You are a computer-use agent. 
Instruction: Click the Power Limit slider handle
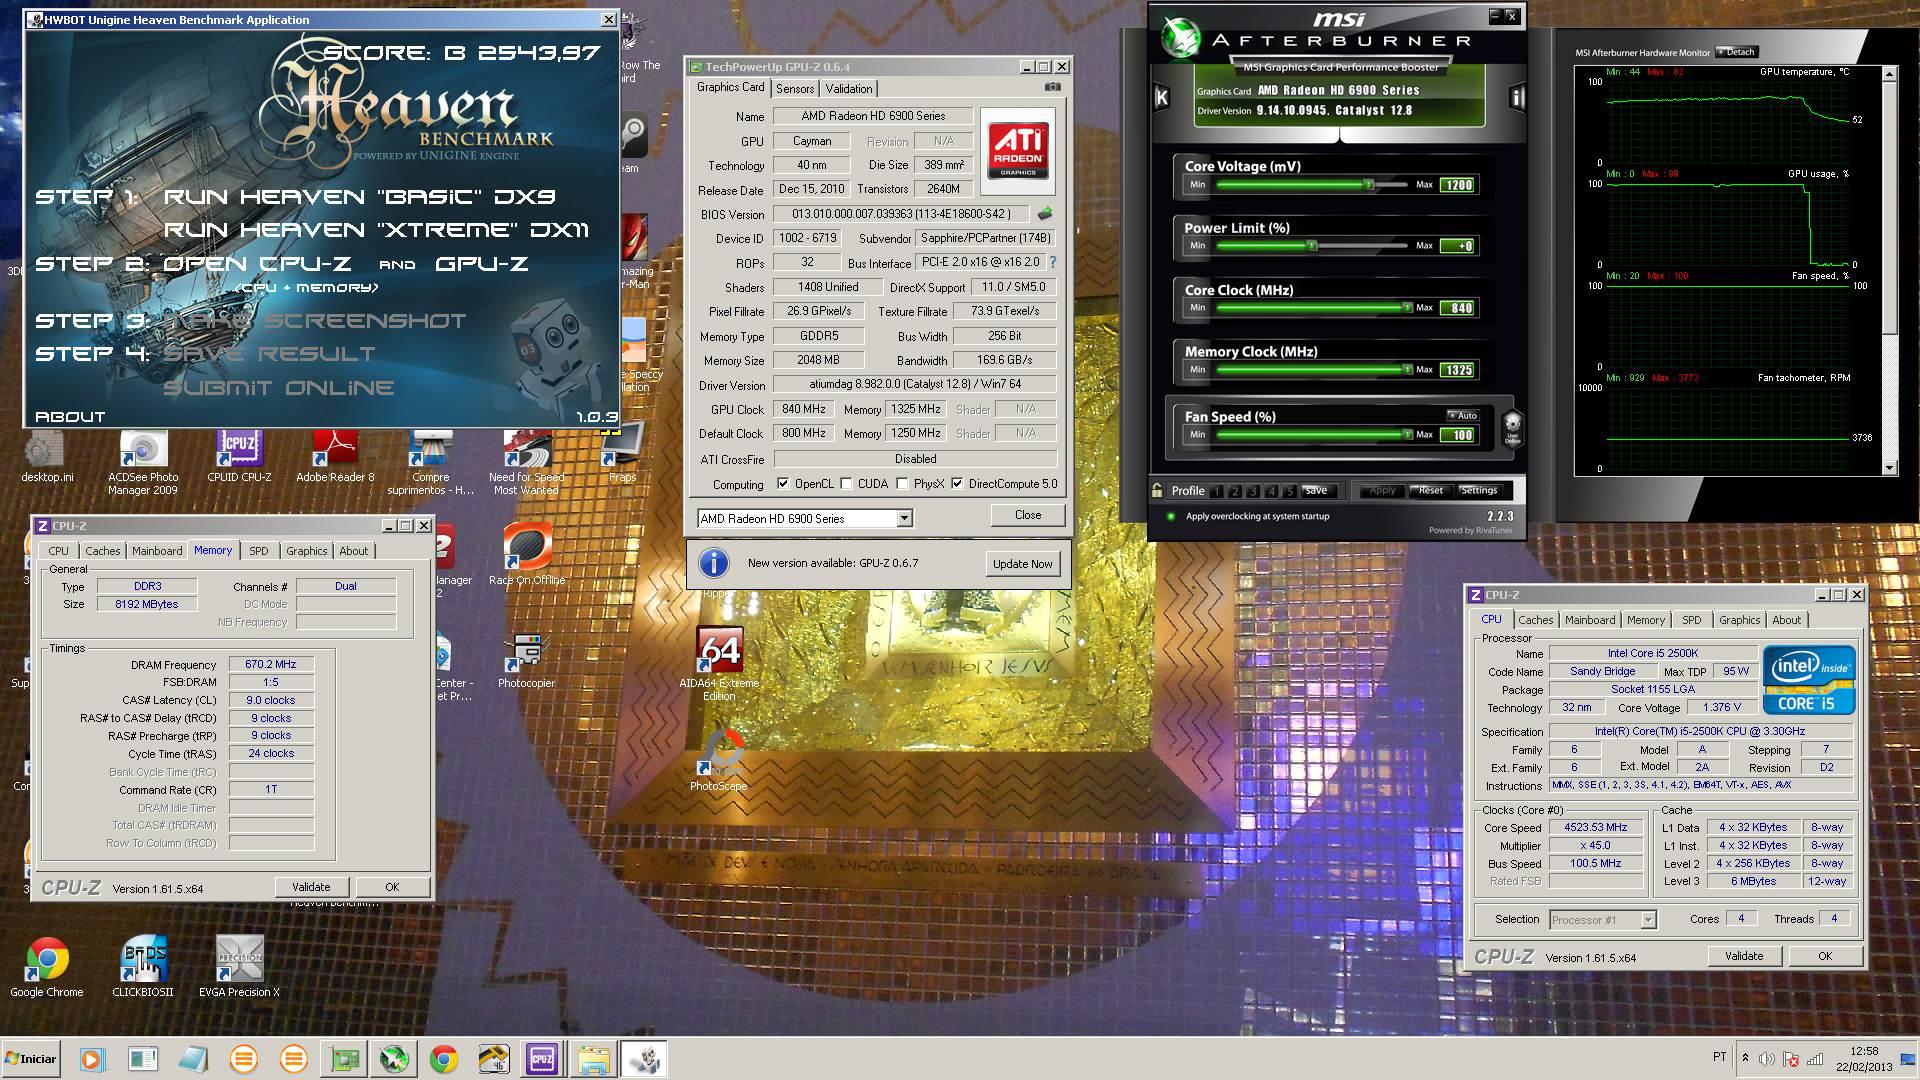click(1312, 246)
